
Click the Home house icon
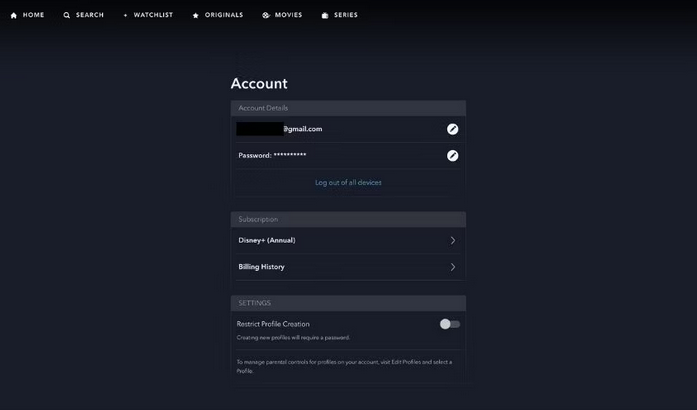point(14,16)
